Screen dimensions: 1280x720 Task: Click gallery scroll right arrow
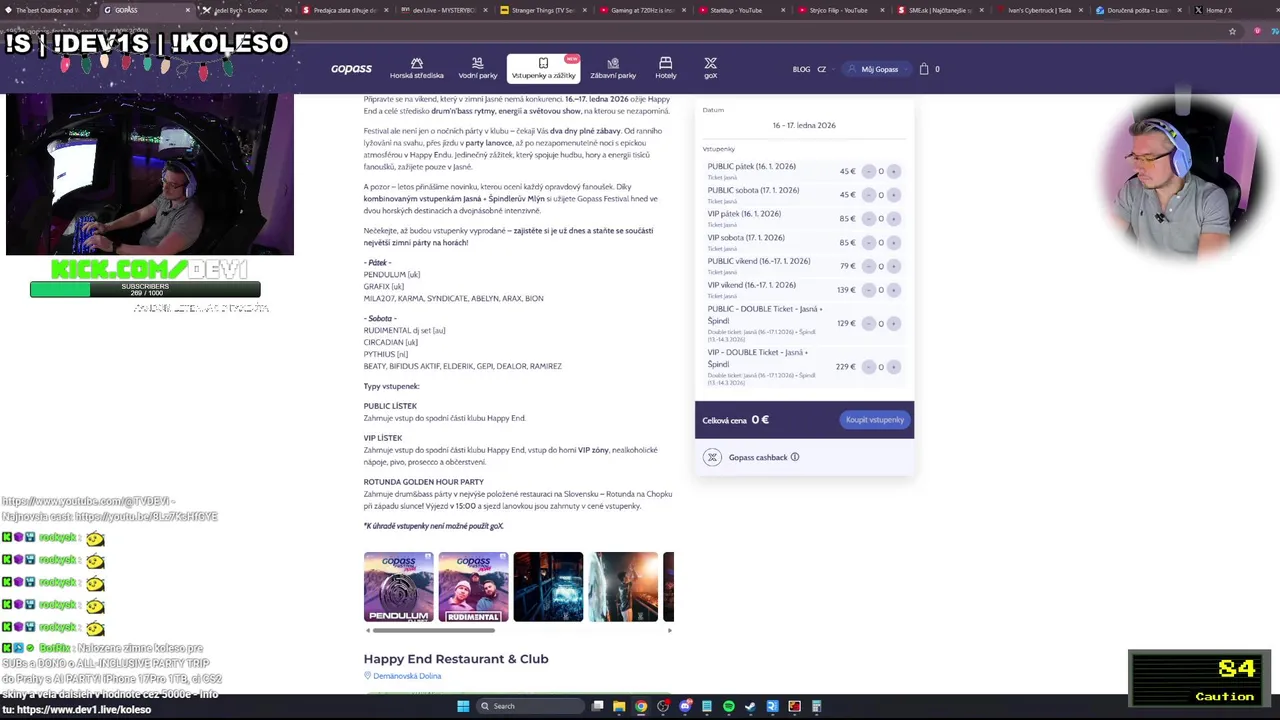click(x=669, y=631)
